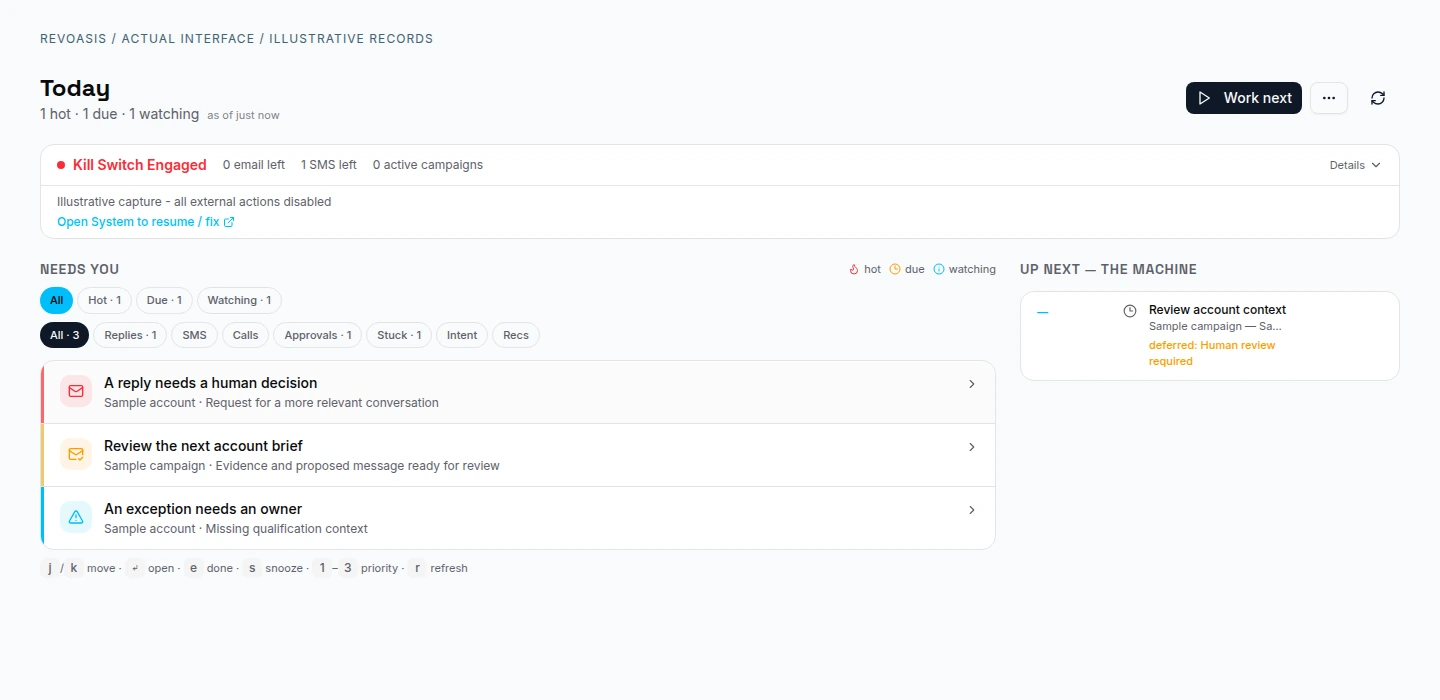
Task: Click '0 active campaigns' counter
Action: [x=428, y=165]
